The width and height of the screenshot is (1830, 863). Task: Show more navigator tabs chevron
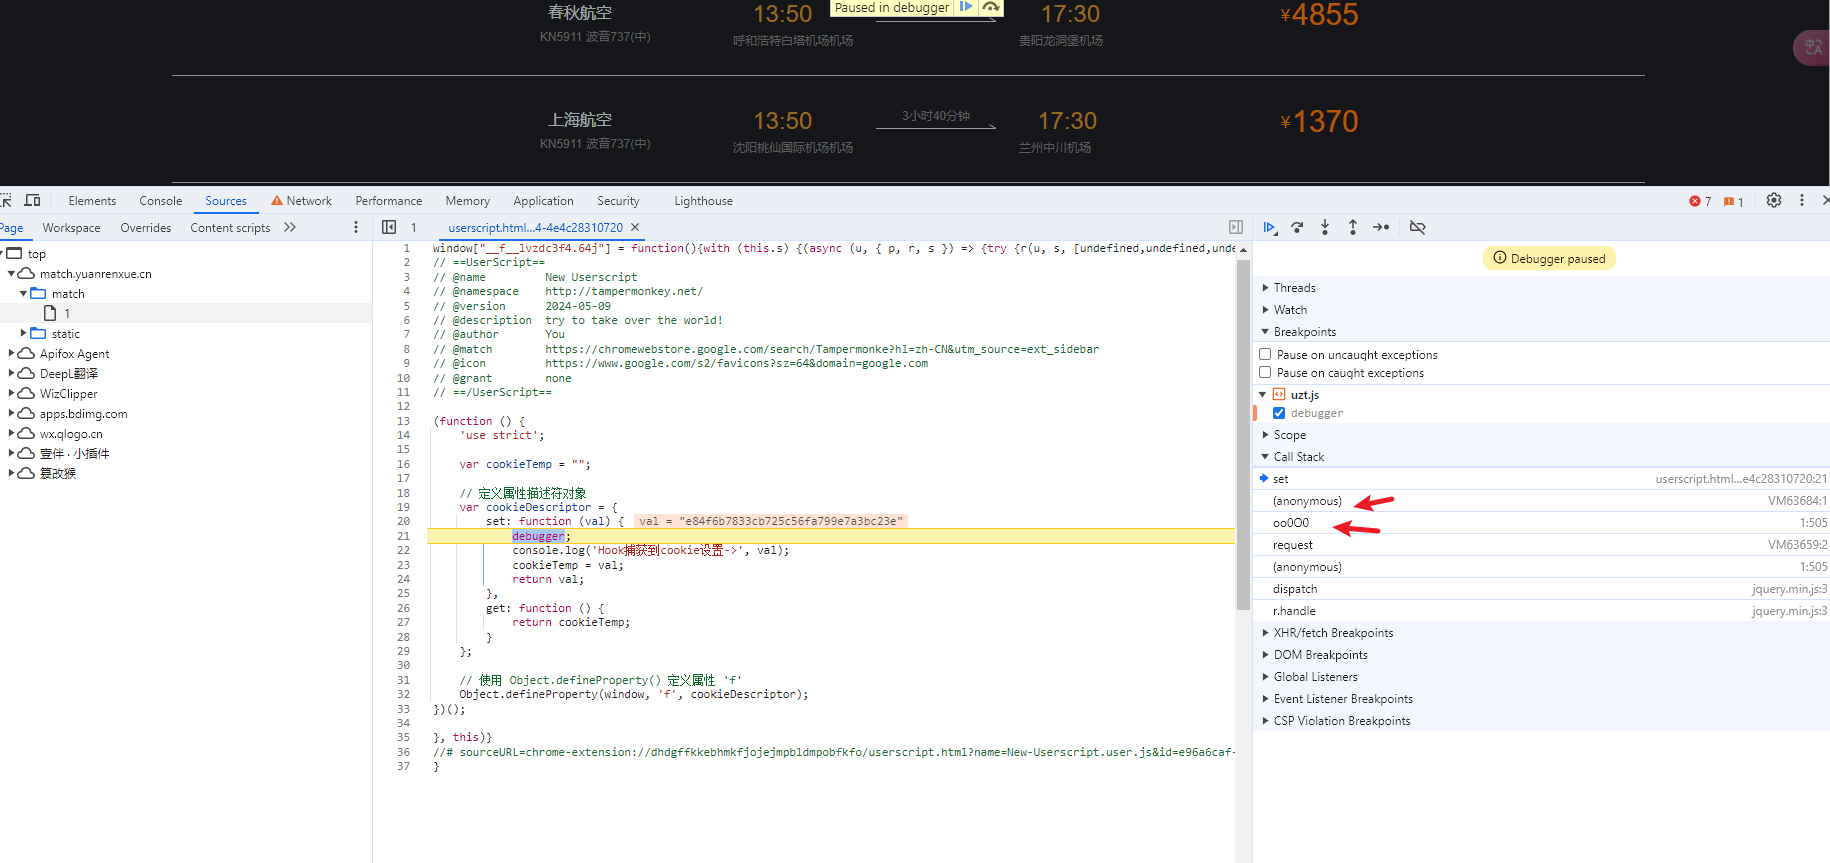pos(290,227)
